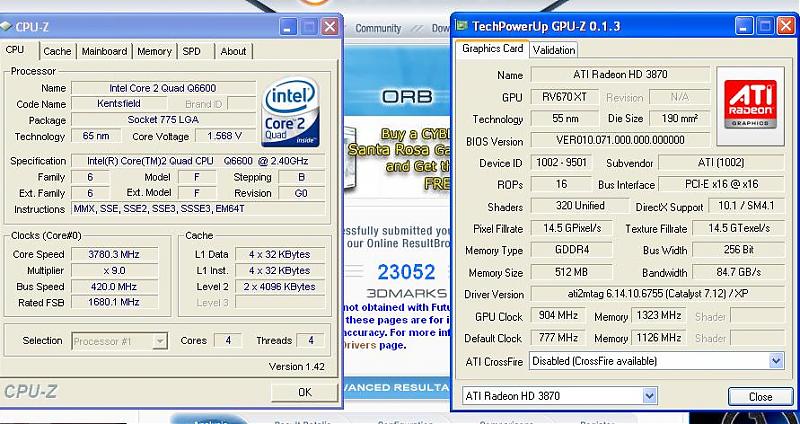The width and height of the screenshot is (800, 424).
Task: Click the Memory Size value 512 MB
Action: pos(571,272)
